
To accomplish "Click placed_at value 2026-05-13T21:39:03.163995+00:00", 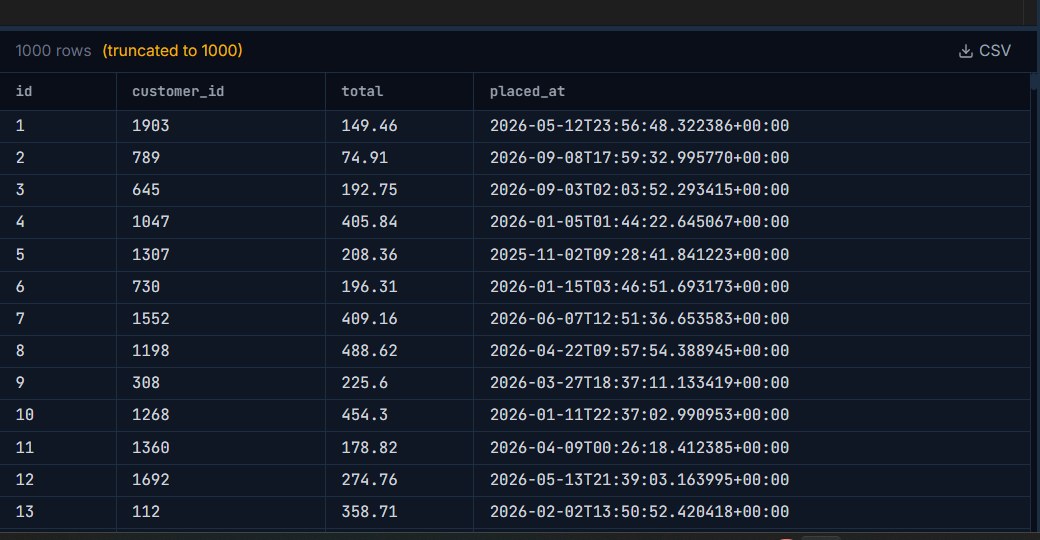I will click(x=639, y=480).
